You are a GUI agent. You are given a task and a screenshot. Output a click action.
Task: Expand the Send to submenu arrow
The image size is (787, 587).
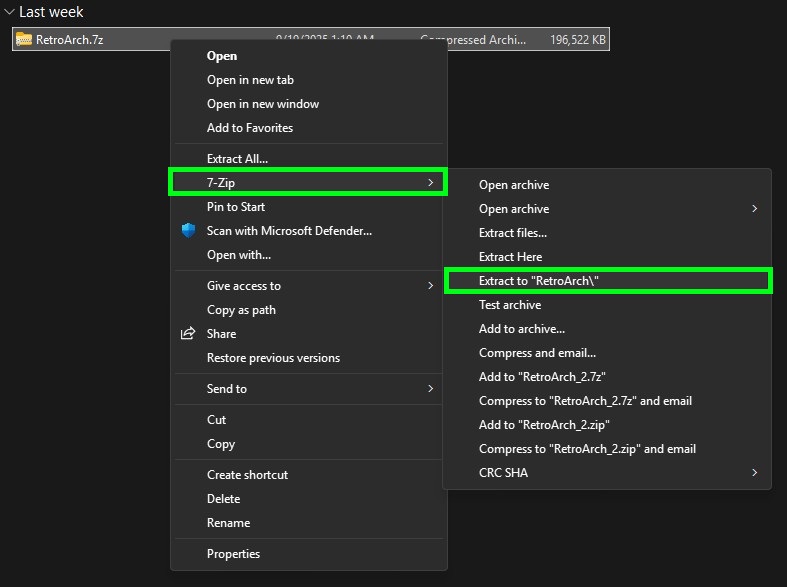pos(430,389)
